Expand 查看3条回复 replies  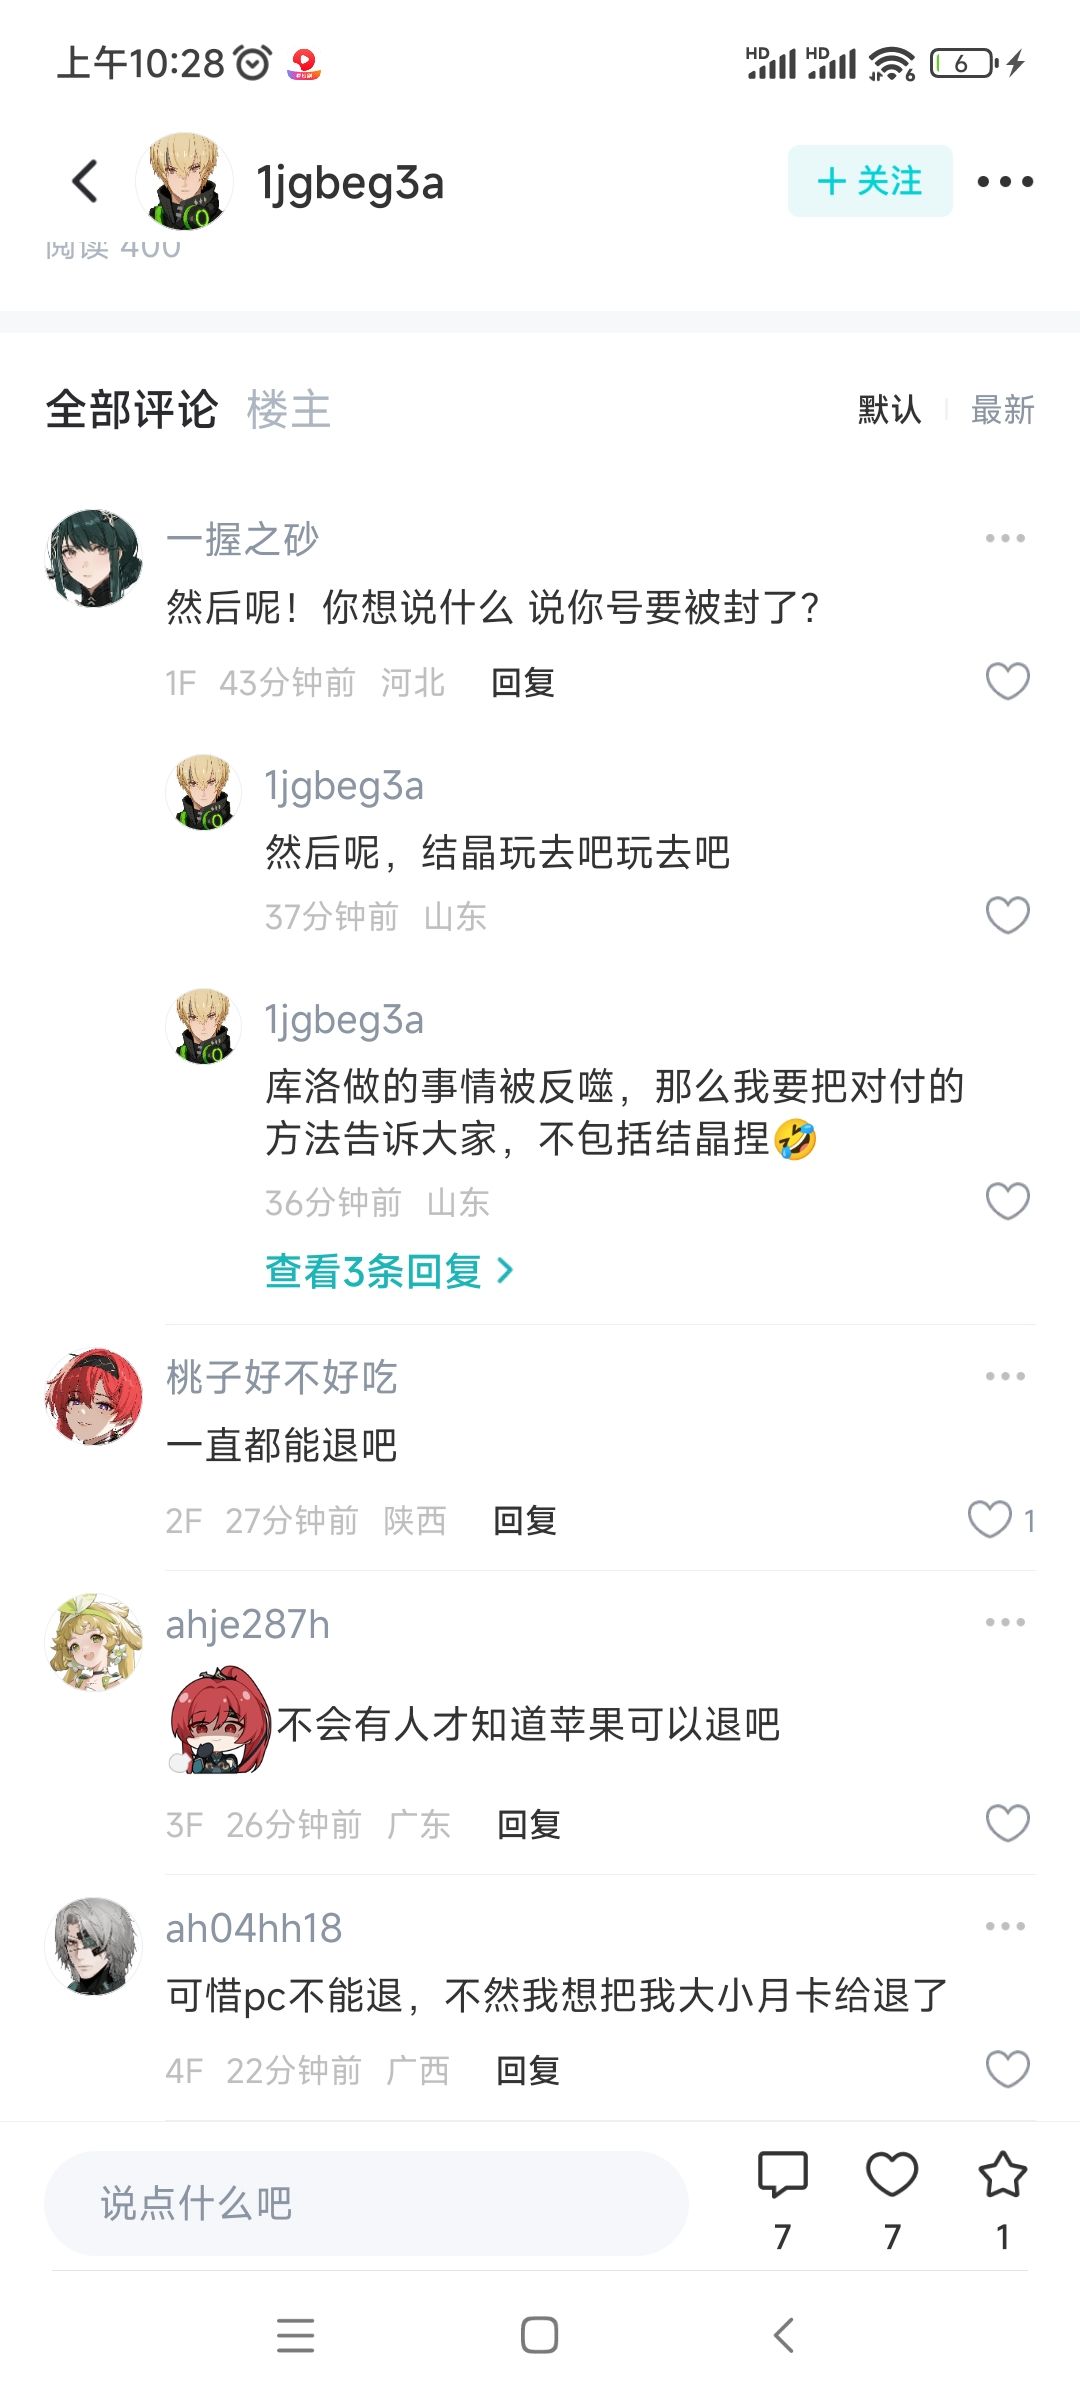(389, 1271)
